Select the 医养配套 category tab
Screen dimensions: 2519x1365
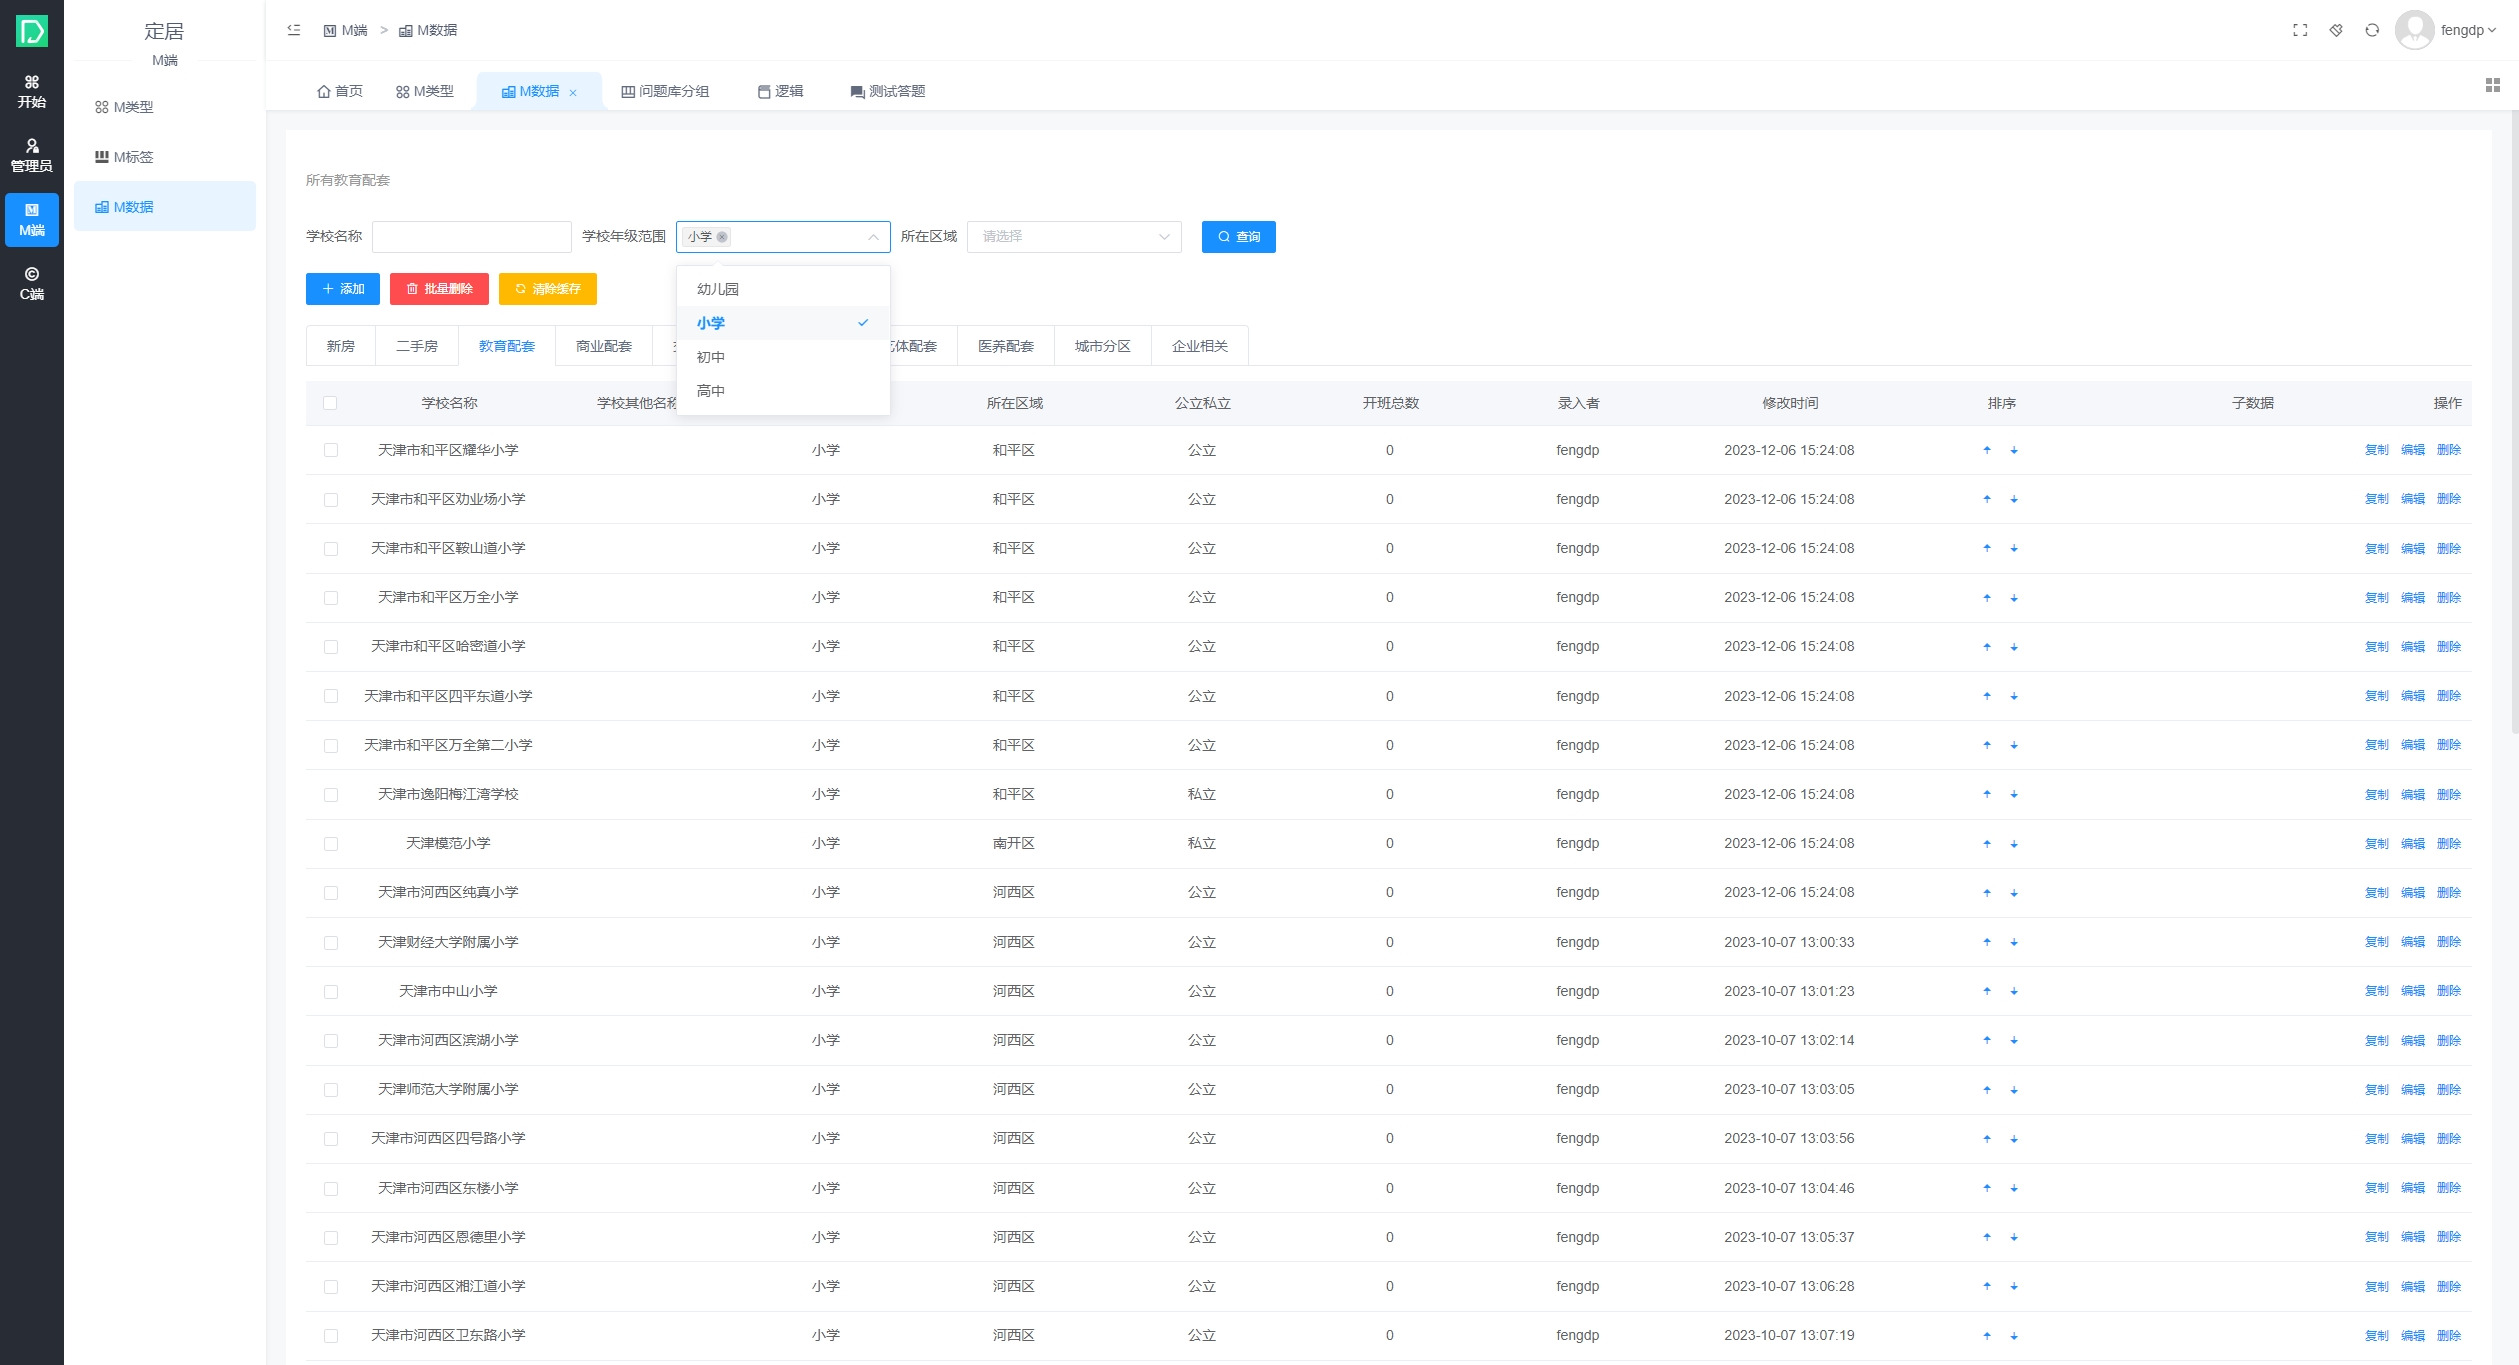(x=1006, y=346)
